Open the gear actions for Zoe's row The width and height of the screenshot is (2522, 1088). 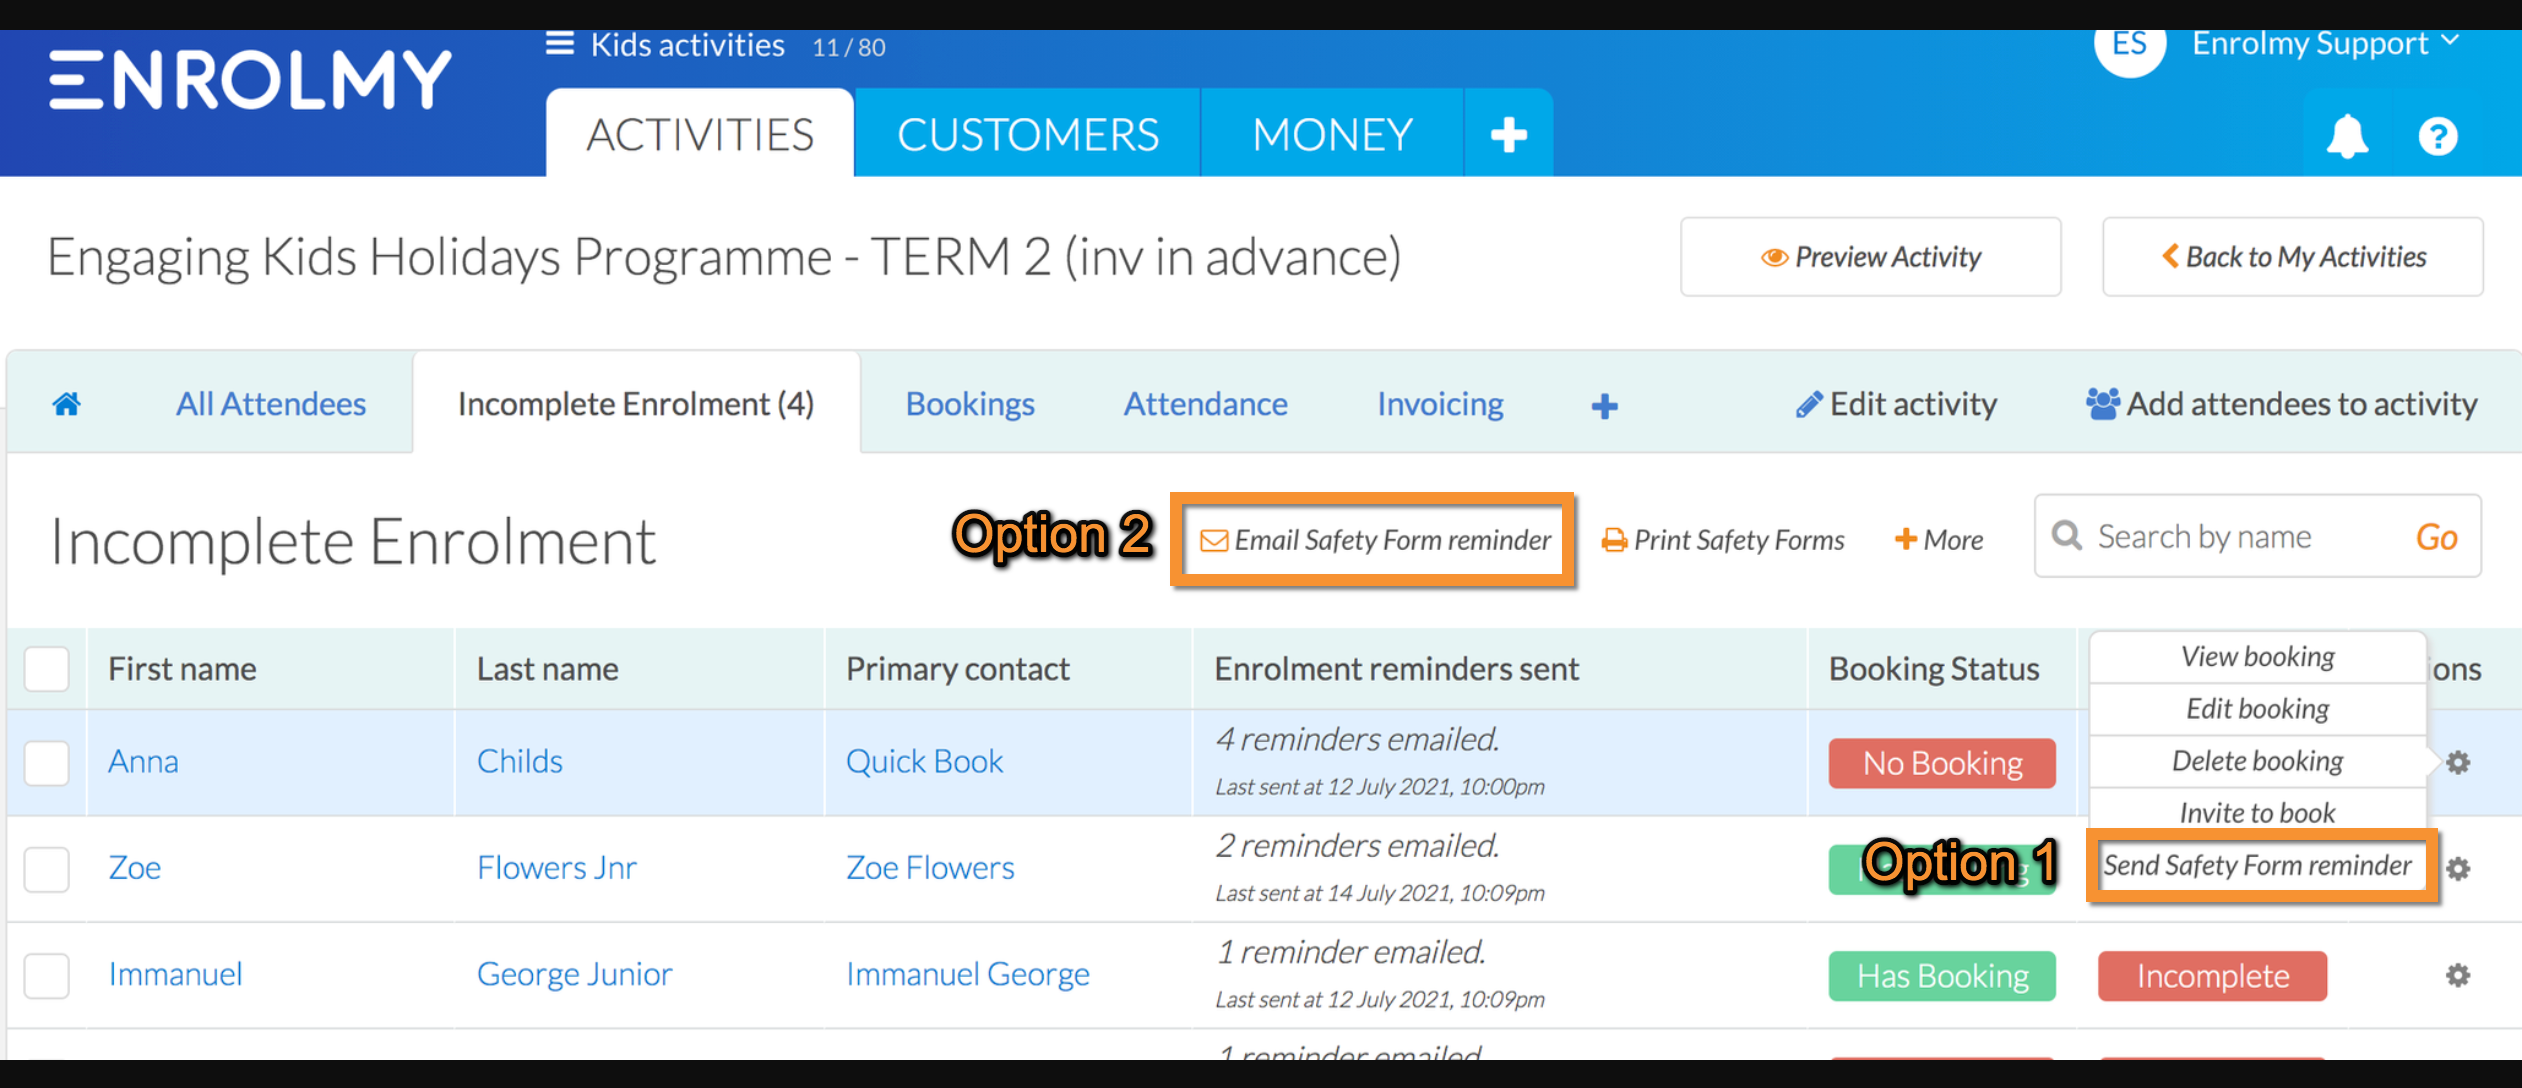click(x=2458, y=868)
